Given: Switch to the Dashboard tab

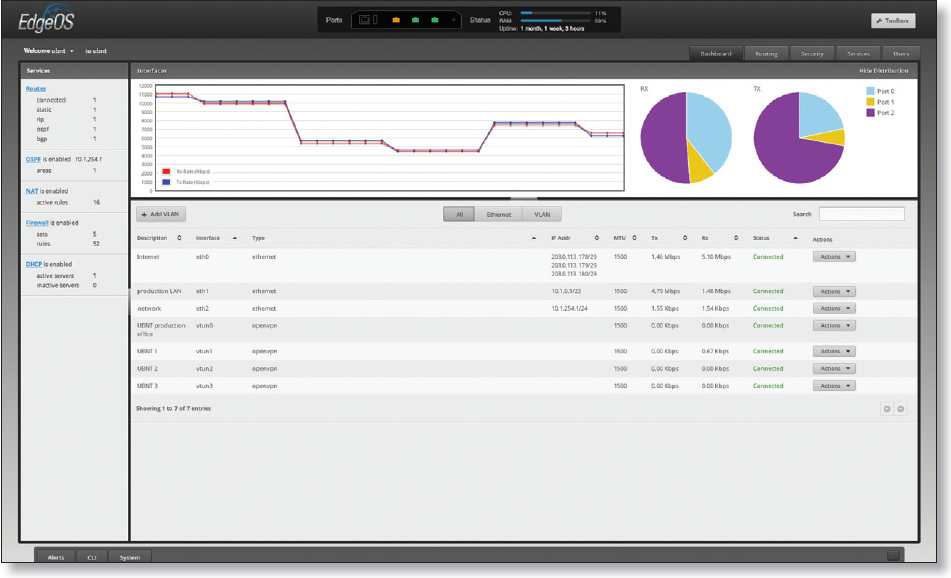Looking at the screenshot, I should point(716,53).
